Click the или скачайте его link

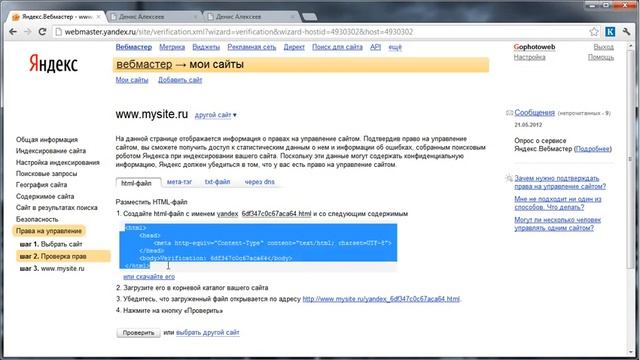tap(149, 277)
